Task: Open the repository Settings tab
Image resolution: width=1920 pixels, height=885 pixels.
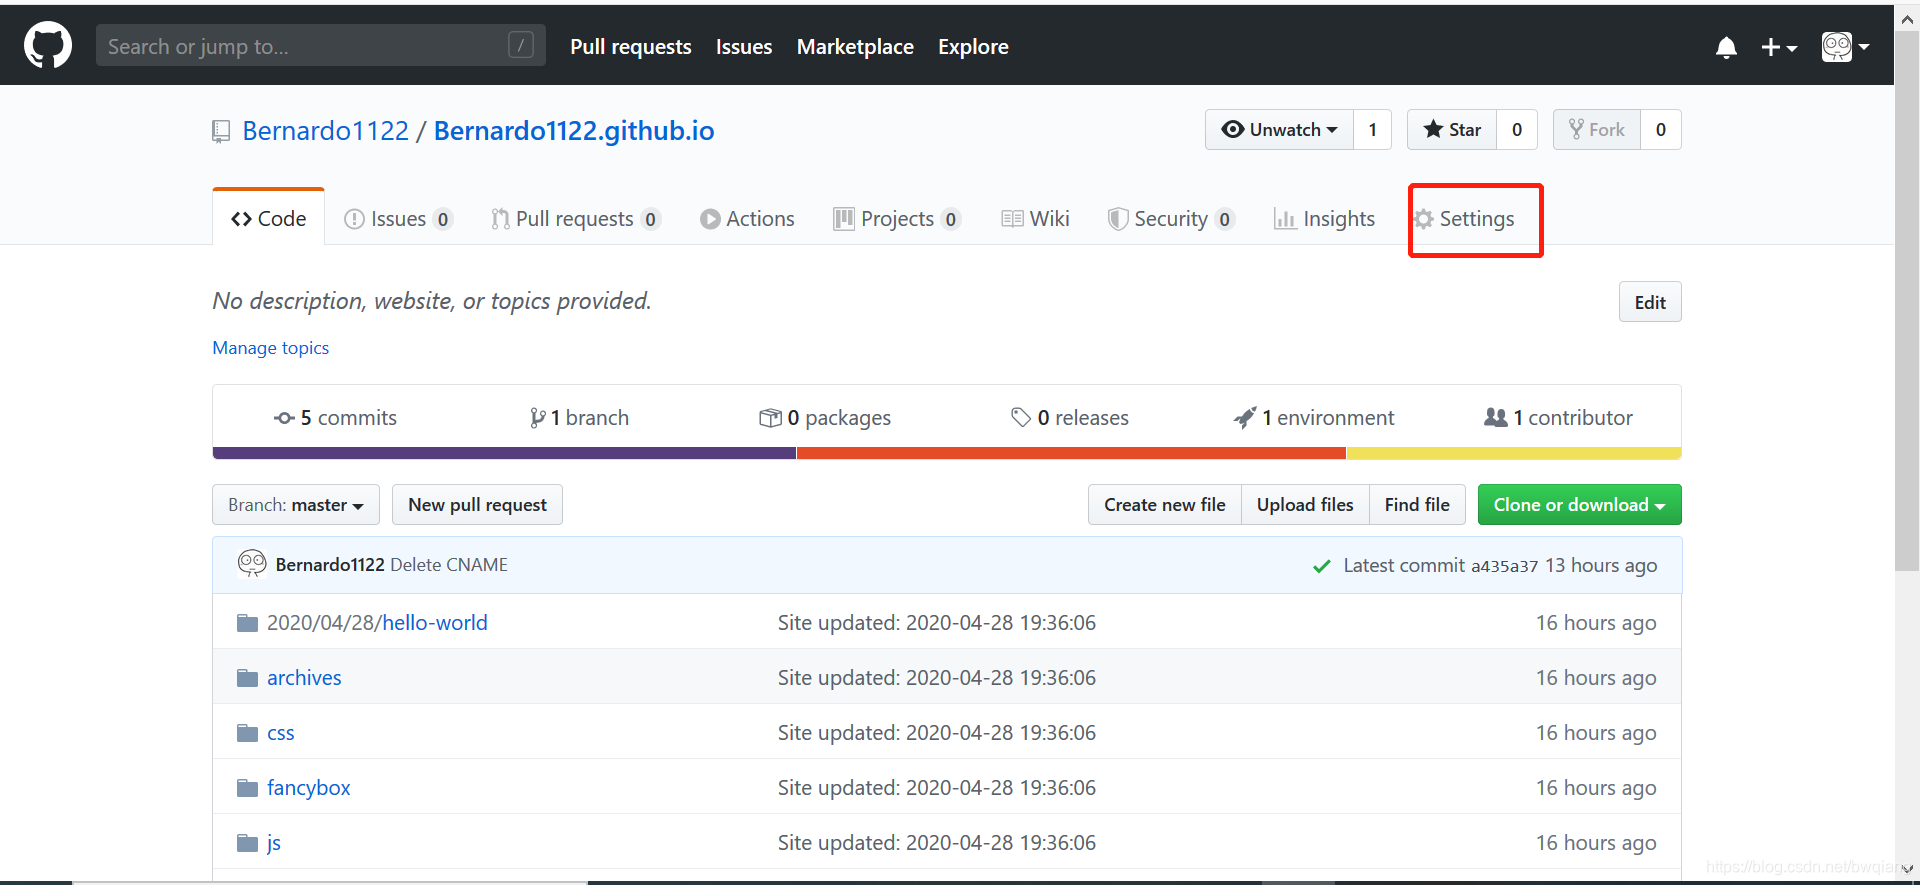Action: 1464,219
